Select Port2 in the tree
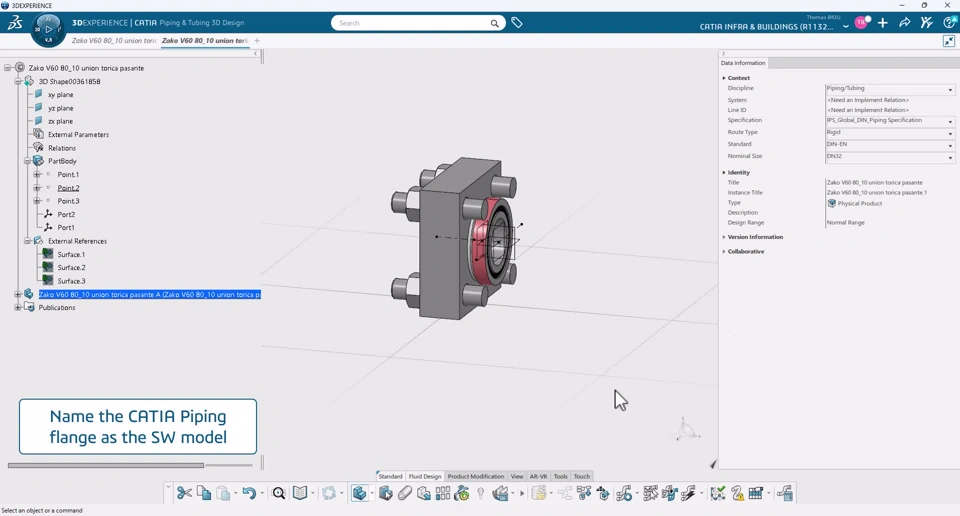The width and height of the screenshot is (960, 516). pyautogui.click(x=66, y=215)
